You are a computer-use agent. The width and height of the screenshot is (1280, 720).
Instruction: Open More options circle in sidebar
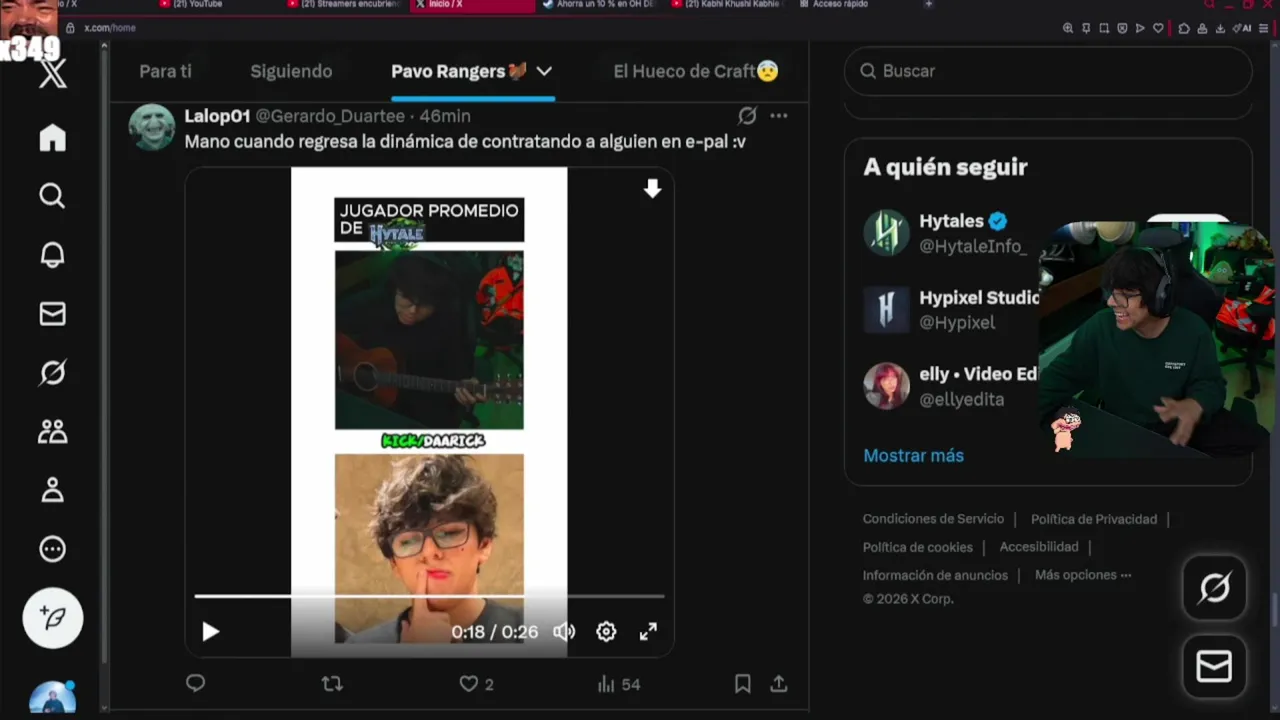coord(52,549)
